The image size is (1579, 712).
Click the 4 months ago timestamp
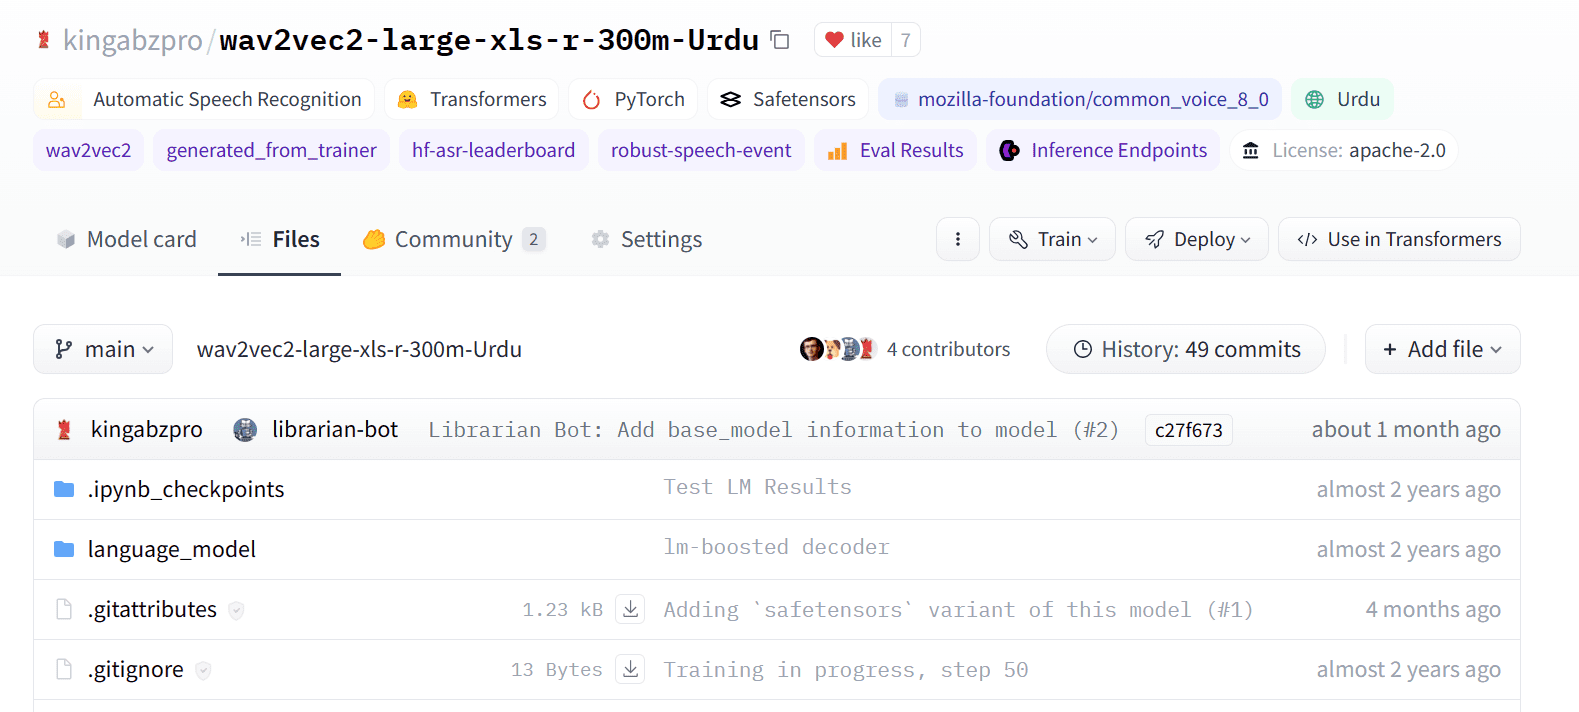click(x=1433, y=610)
